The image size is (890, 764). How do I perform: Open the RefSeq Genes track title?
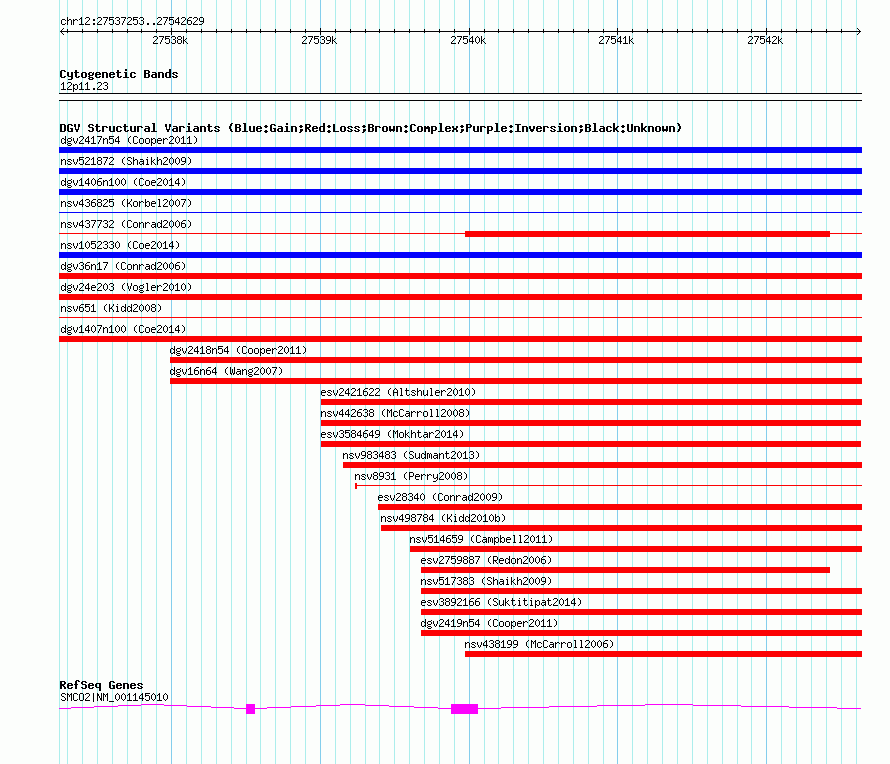101,685
